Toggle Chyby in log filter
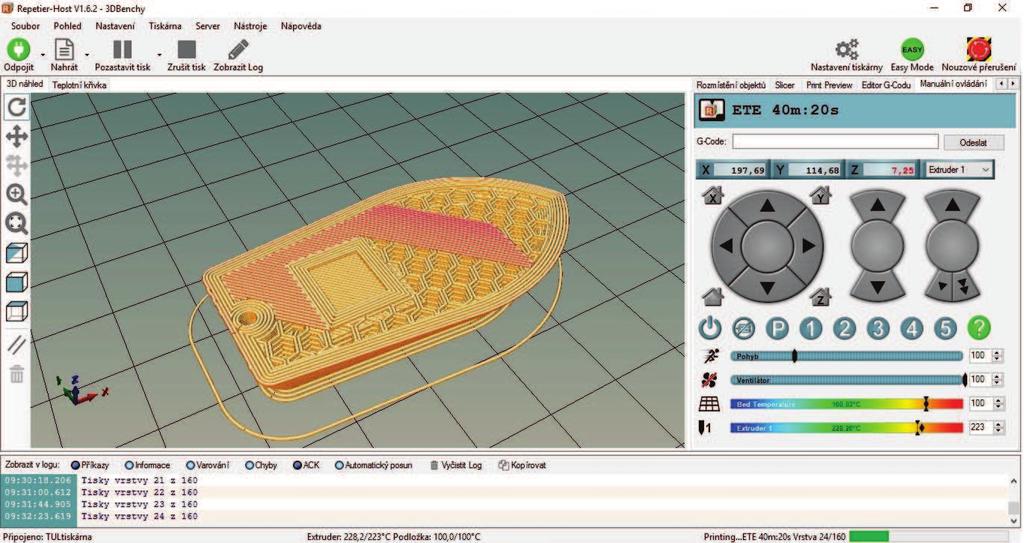This screenshot has height=543, width=1024. [261, 465]
